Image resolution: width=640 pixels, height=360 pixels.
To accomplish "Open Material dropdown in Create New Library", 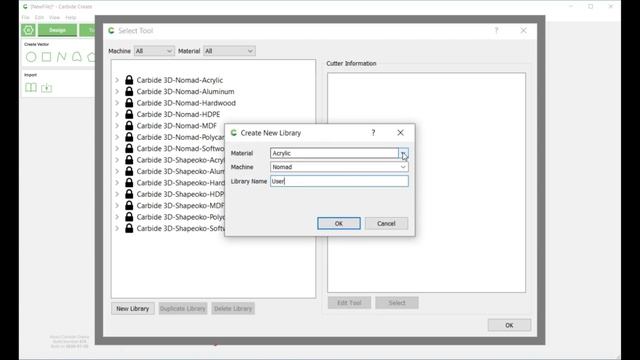I will click(339, 153).
